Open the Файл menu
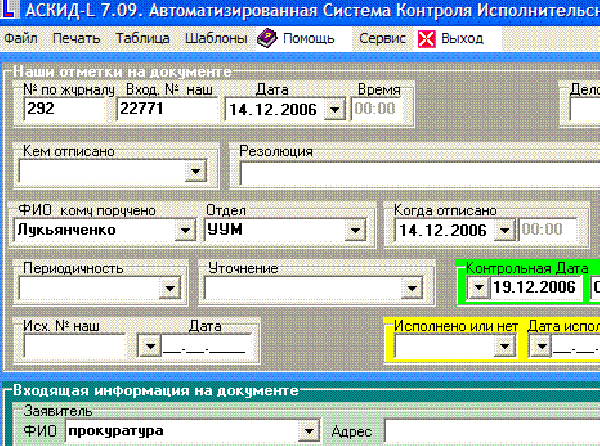This screenshot has width=600, height=446. 21,38
